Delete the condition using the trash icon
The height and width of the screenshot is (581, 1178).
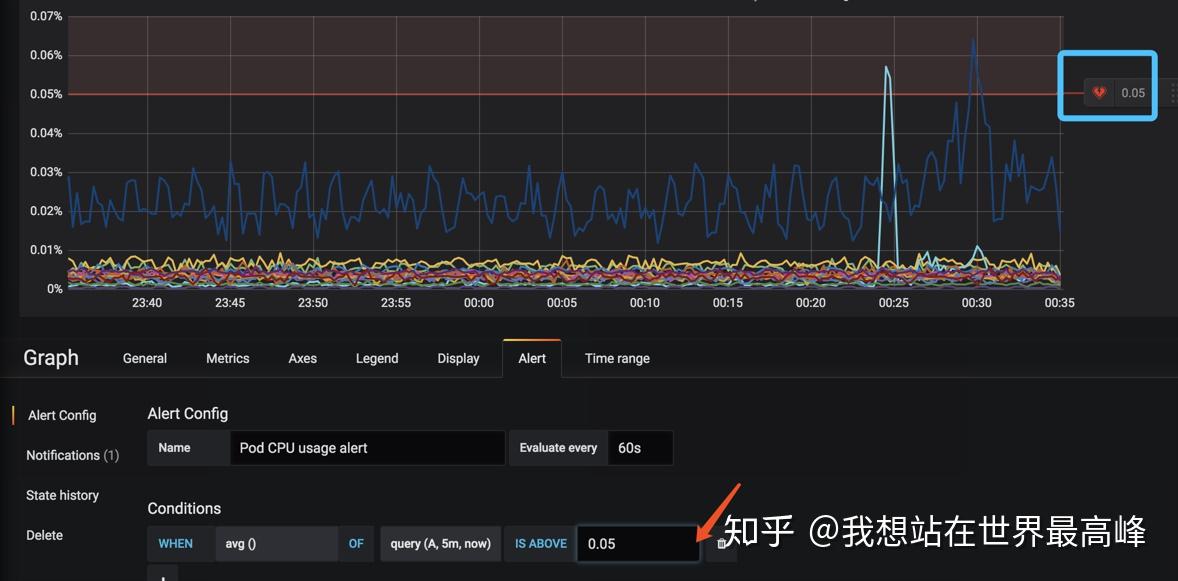click(721, 543)
